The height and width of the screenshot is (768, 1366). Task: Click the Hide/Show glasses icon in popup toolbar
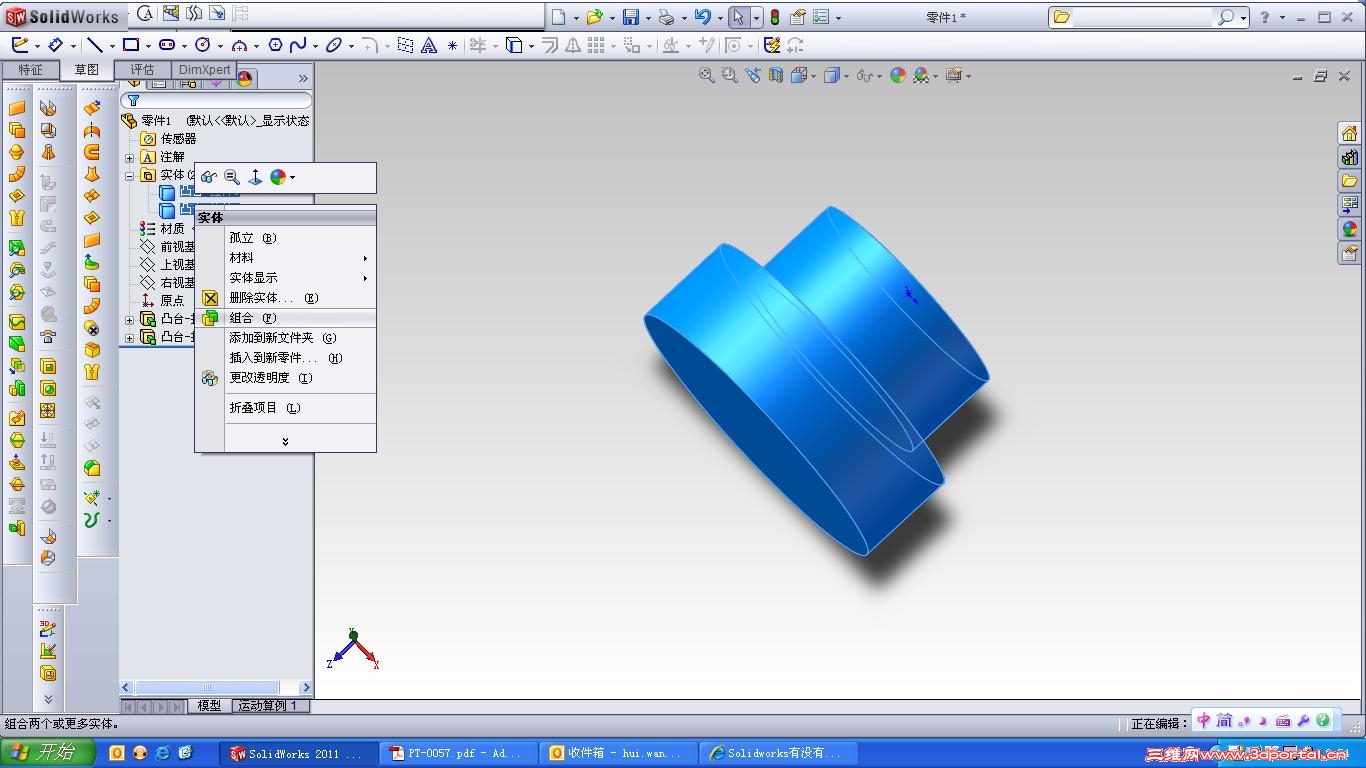[208, 177]
